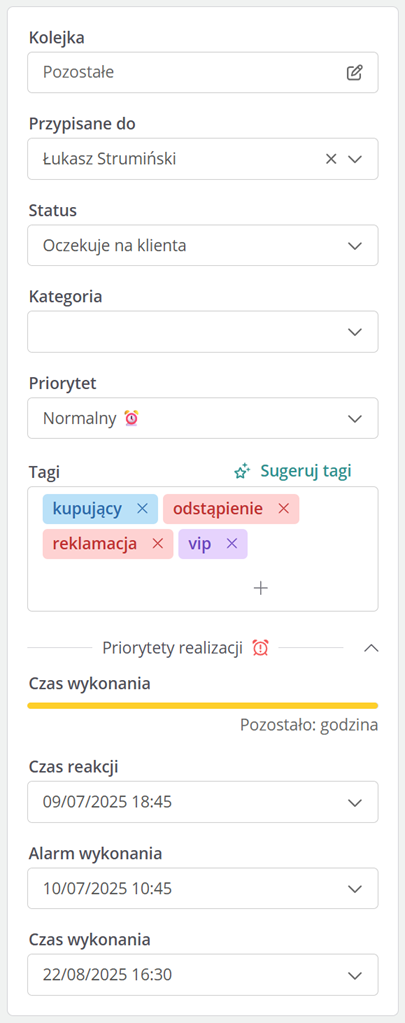Image resolution: width=405 pixels, height=1023 pixels.
Task: Click the red alarm icon by Priorytety realizacji
Action: [x=261, y=648]
